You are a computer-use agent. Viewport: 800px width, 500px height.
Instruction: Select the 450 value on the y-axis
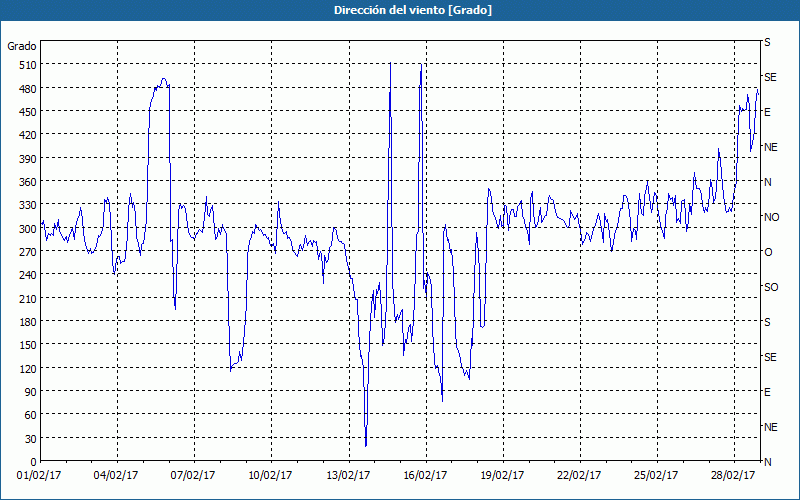coord(27,112)
